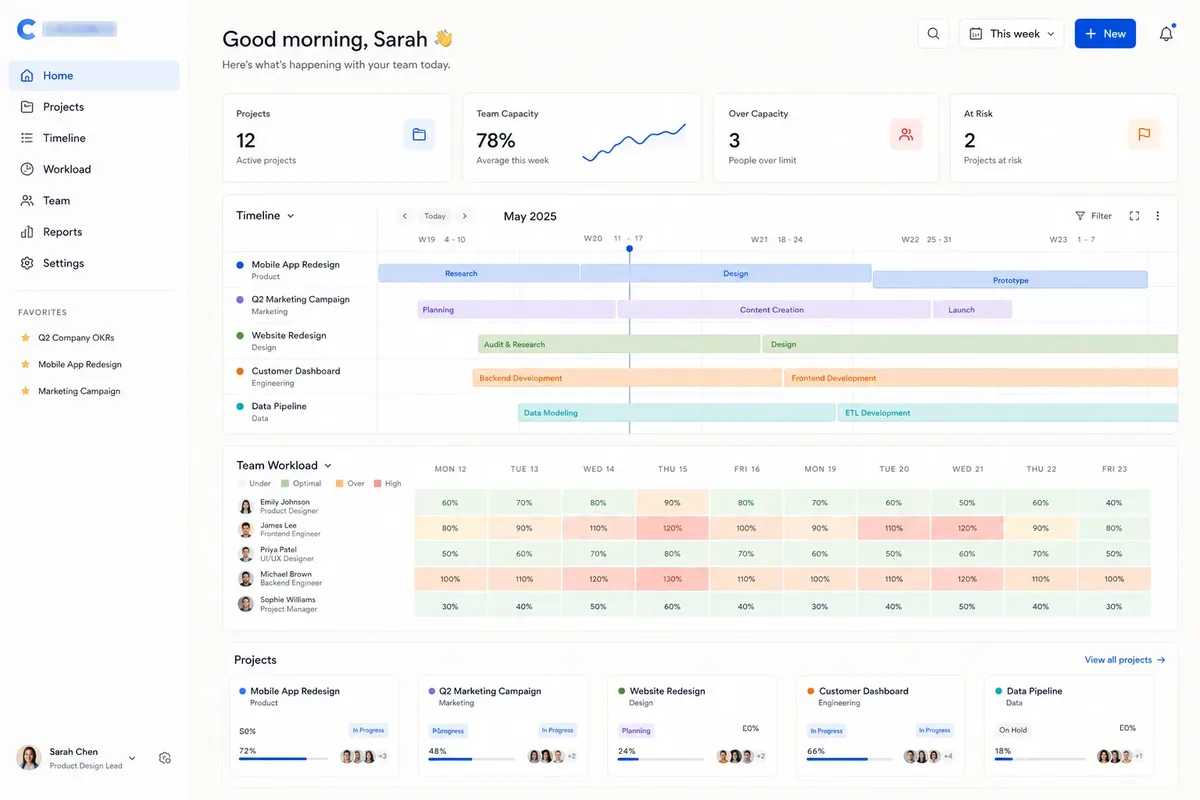Select the Prototype timeline bar
The image size is (1200, 800).
point(1010,280)
